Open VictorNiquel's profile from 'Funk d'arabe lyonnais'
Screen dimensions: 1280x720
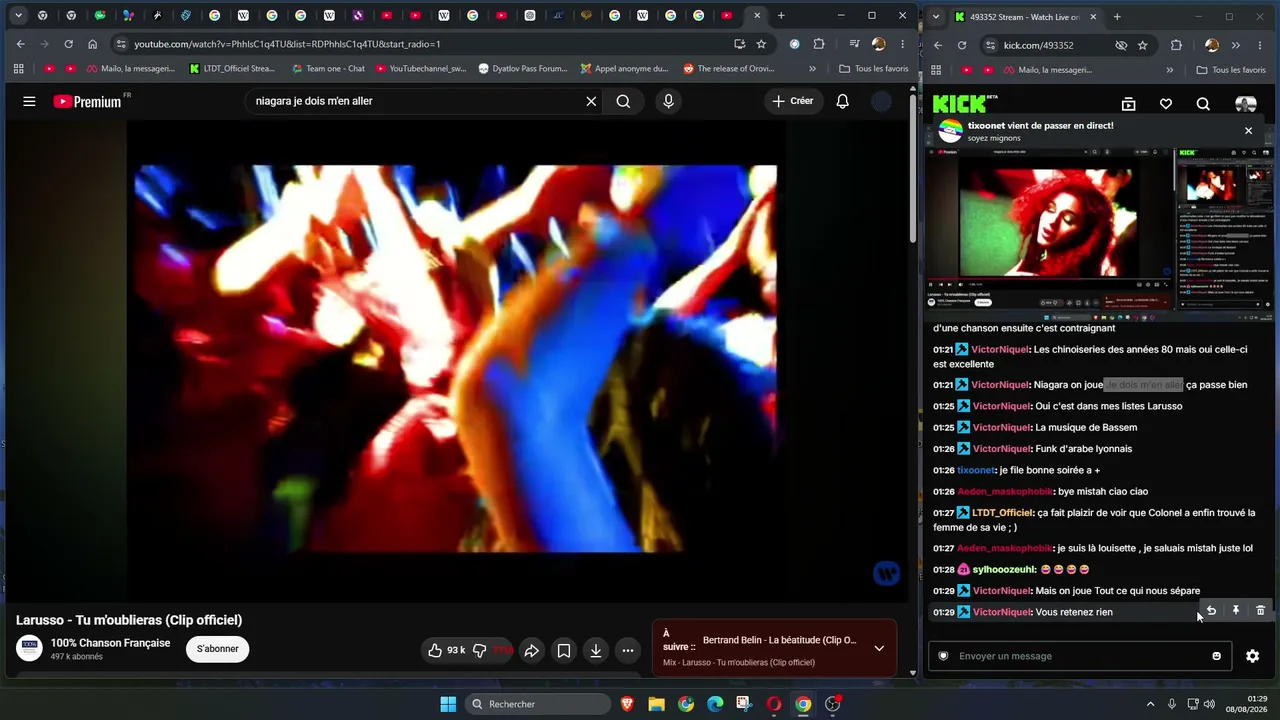[x=1001, y=449]
